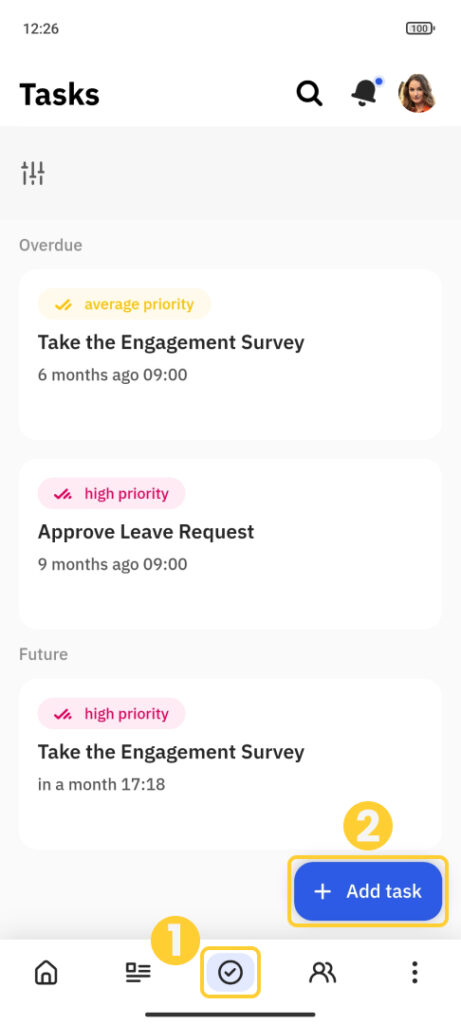Open search with the magnifier icon

(x=309, y=93)
